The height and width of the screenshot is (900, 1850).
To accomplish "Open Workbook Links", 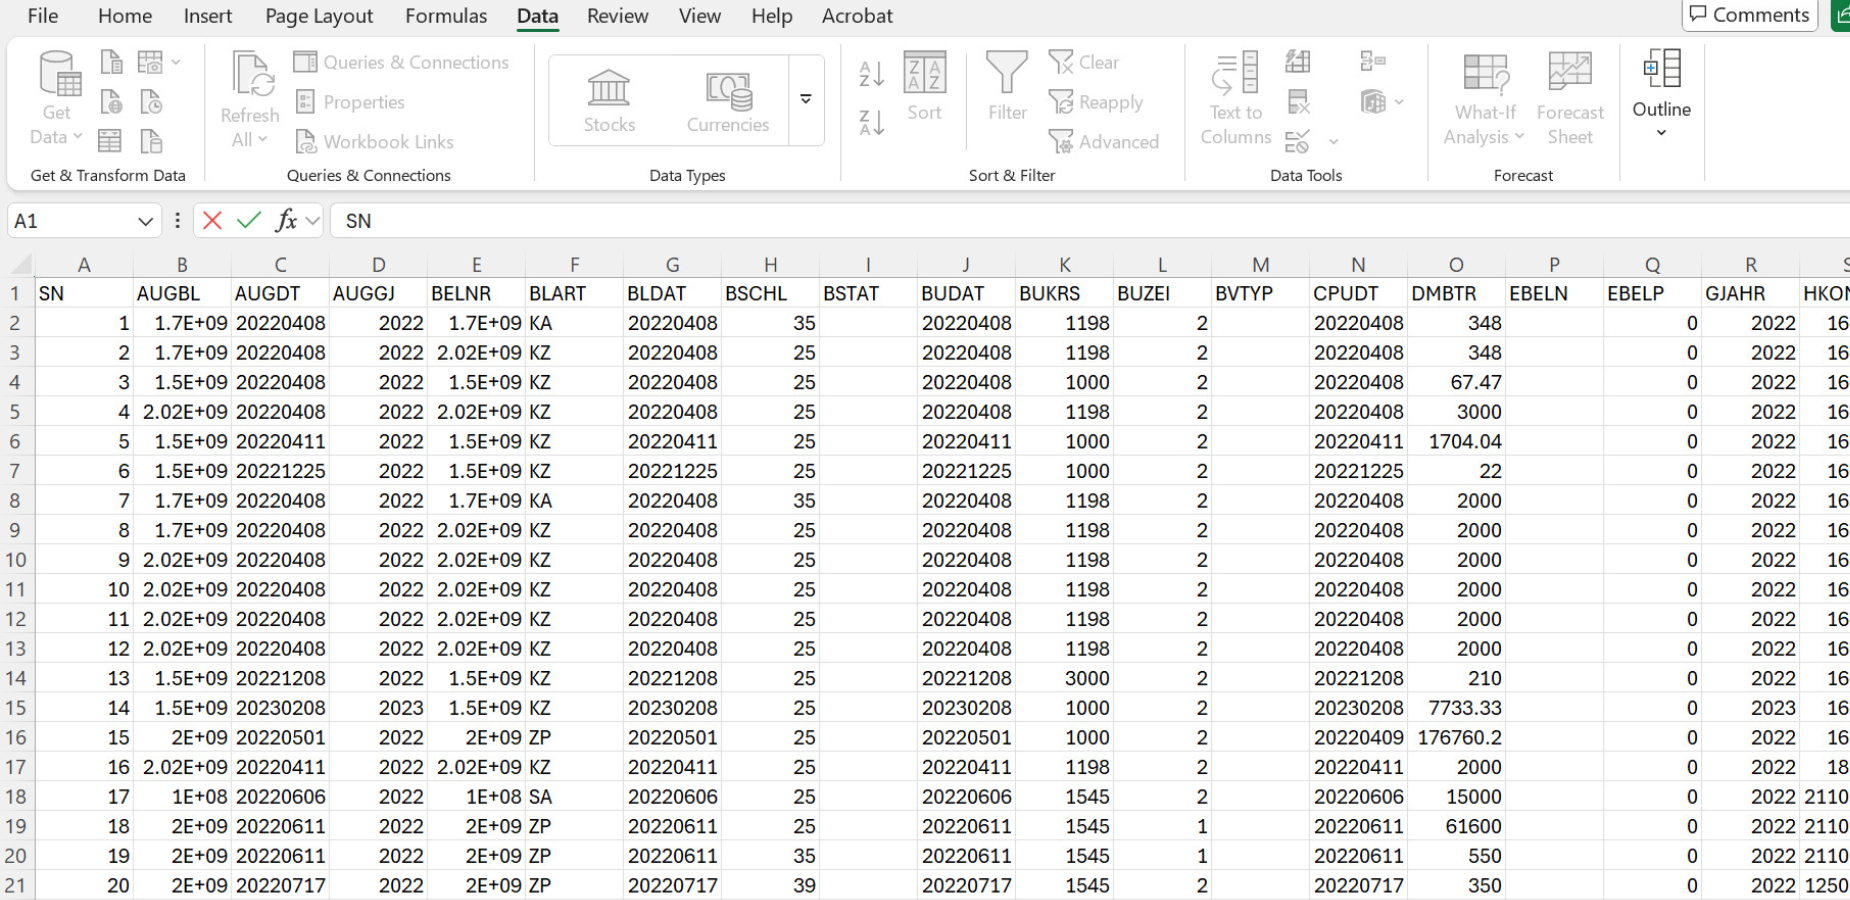I will pos(375,142).
